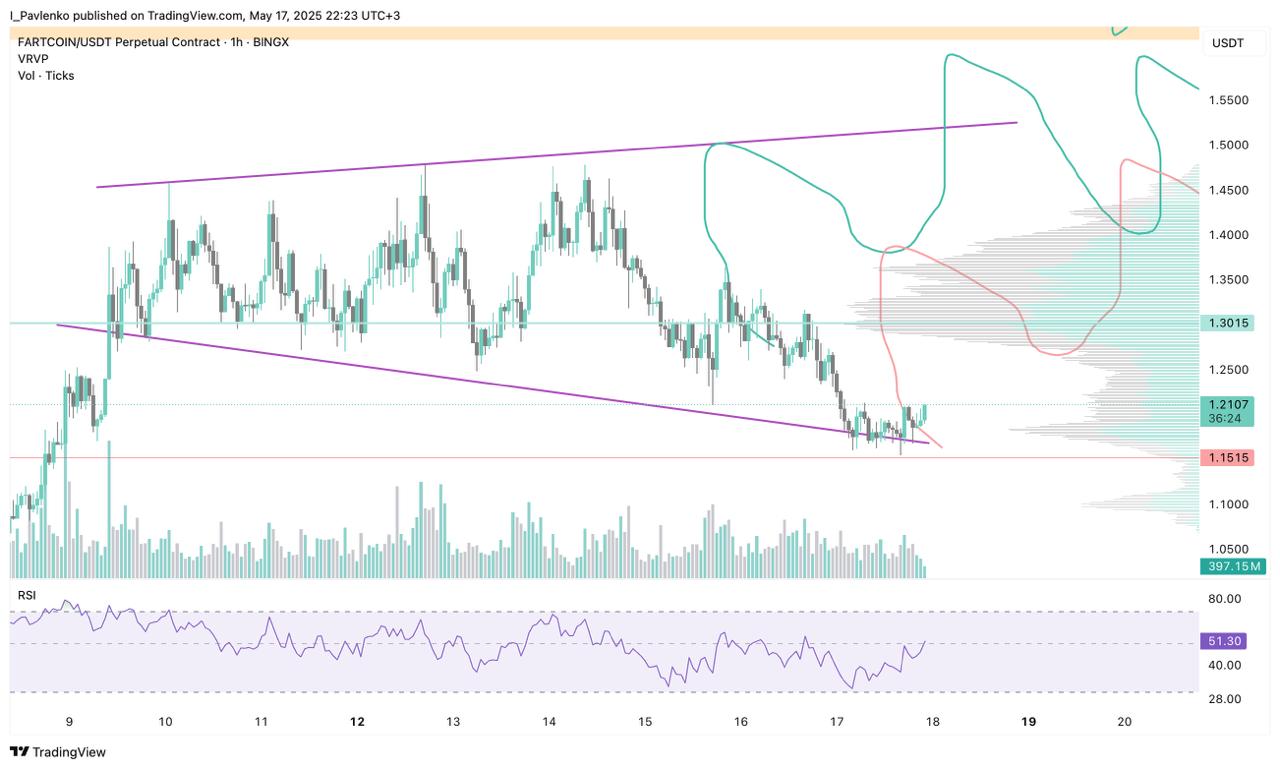The width and height of the screenshot is (1280, 769).
Task: Click the 80.00 RSI axis label
Action: [1225, 599]
